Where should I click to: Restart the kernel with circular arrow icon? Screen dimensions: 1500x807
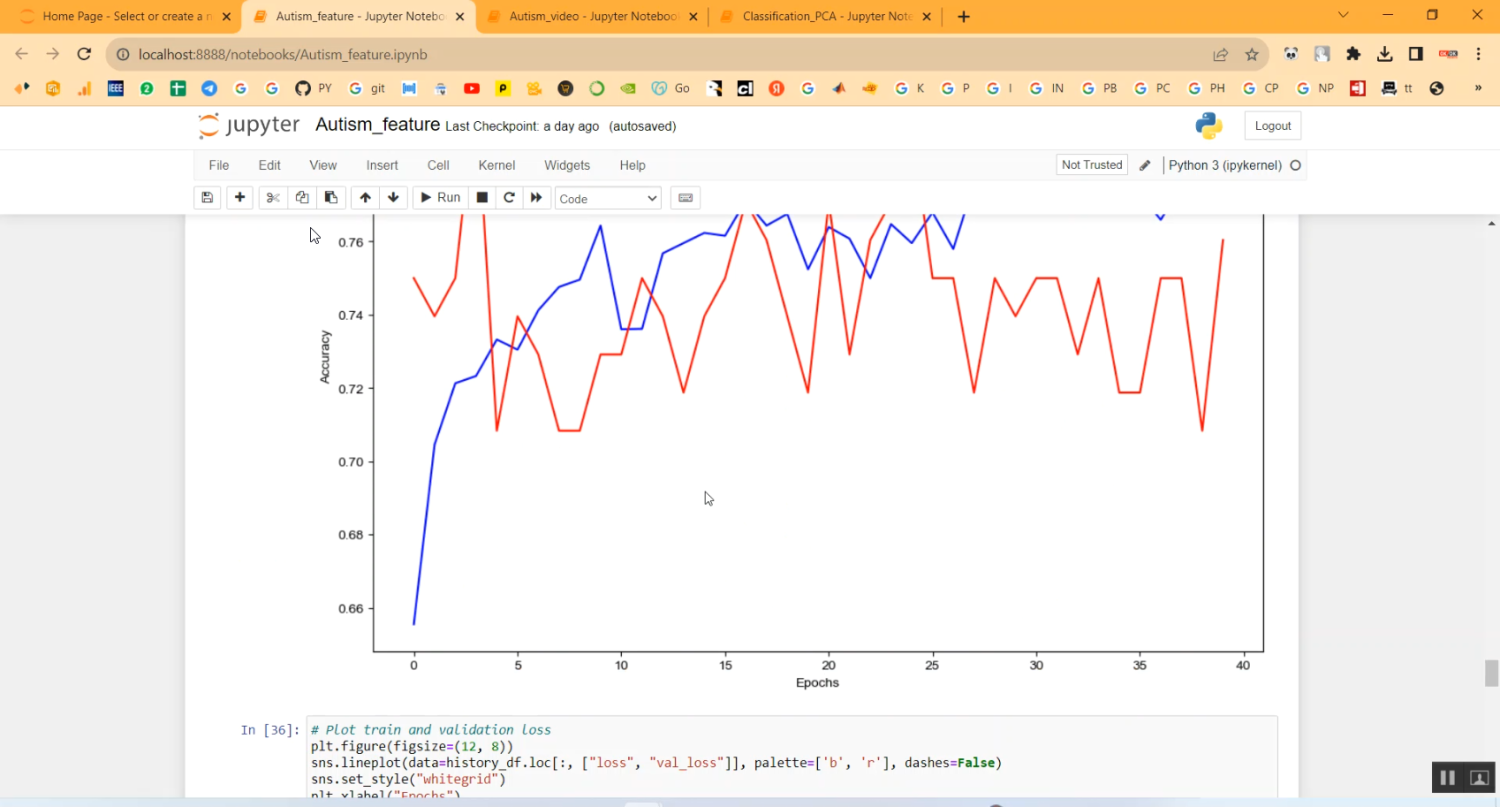coord(509,198)
